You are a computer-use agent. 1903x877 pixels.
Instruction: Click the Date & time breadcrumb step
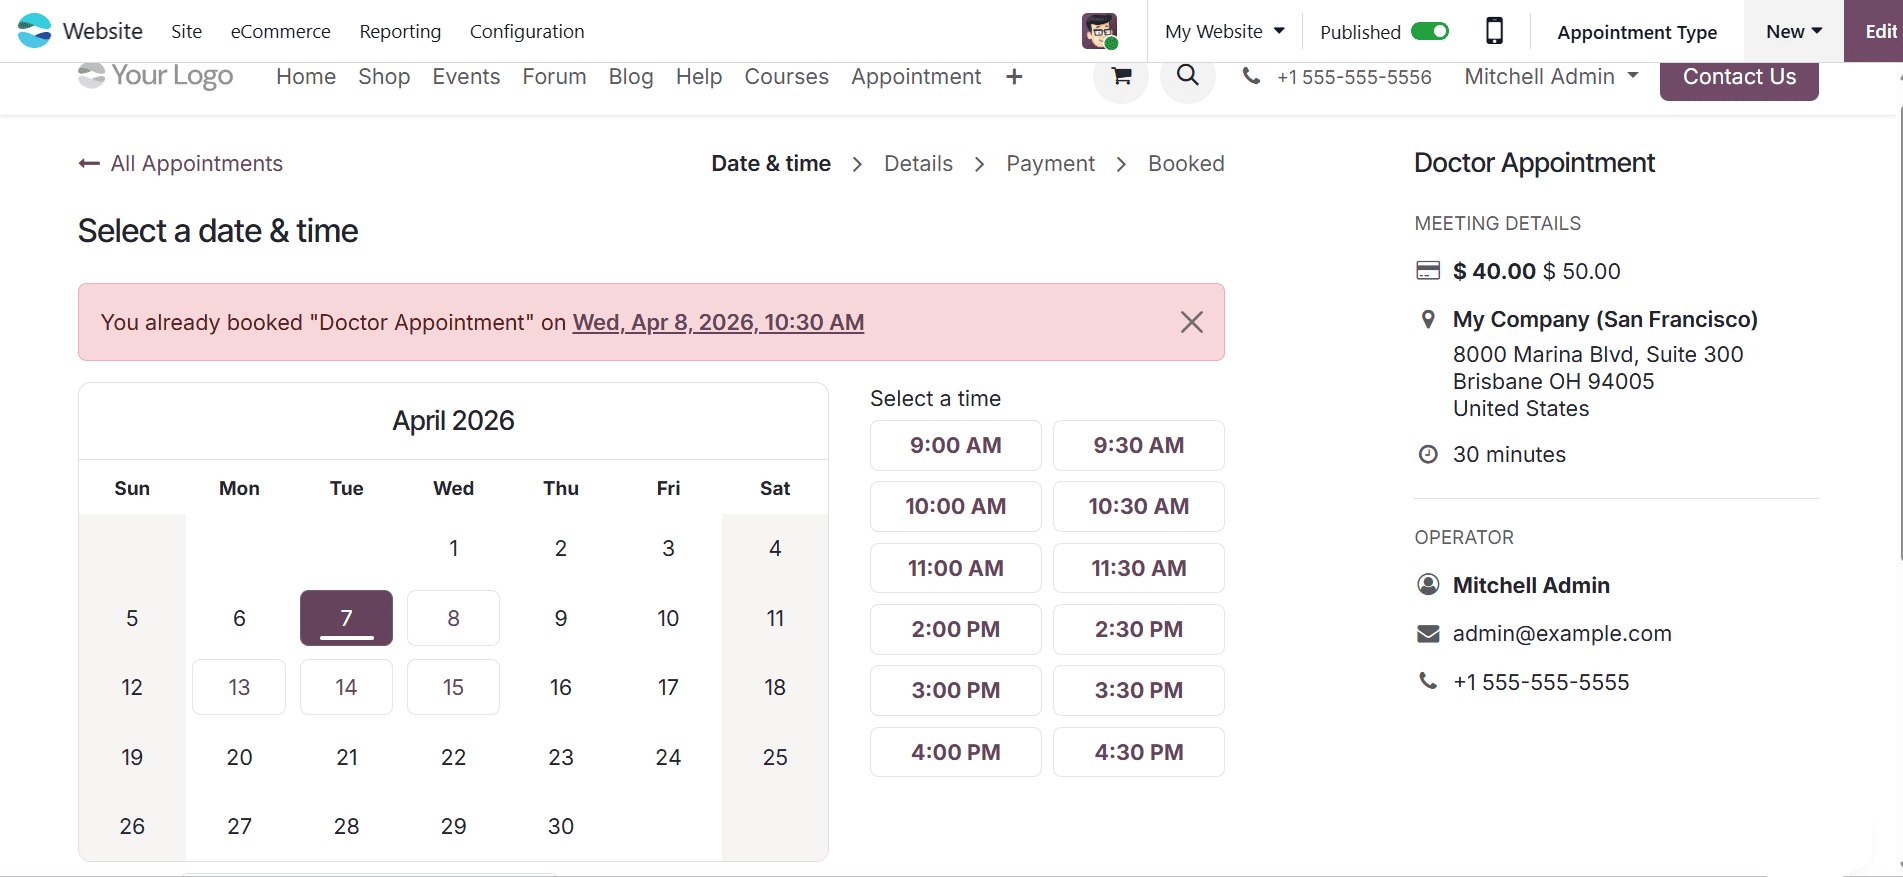click(771, 163)
